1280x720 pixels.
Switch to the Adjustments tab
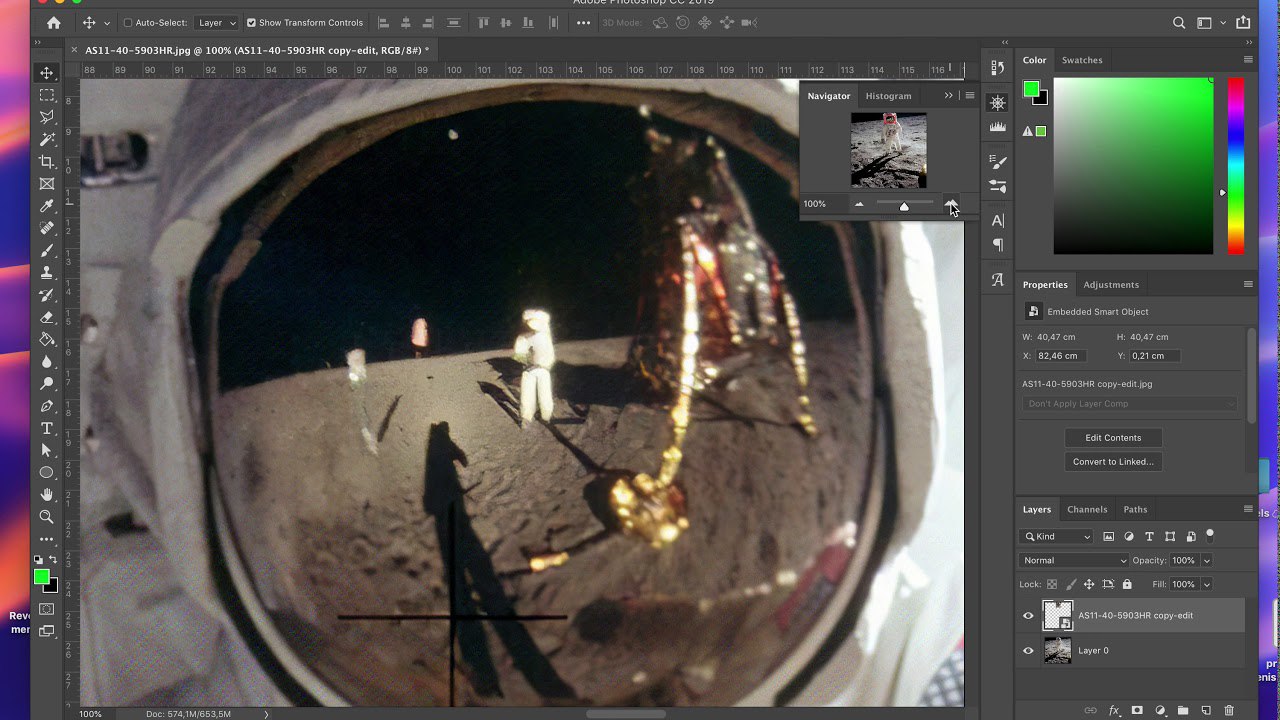(1111, 284)
